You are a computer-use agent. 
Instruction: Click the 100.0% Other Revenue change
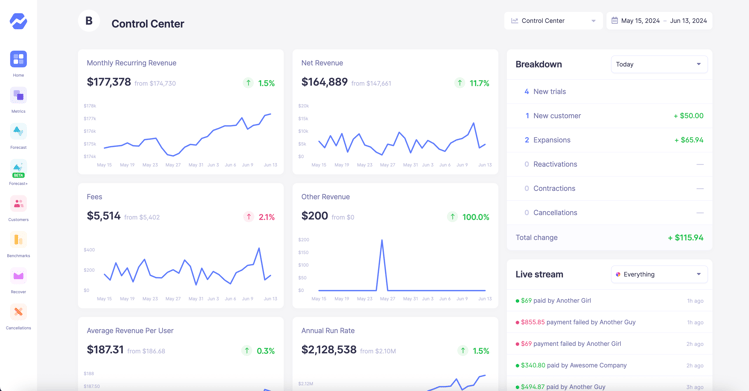[x=476, y=217]
